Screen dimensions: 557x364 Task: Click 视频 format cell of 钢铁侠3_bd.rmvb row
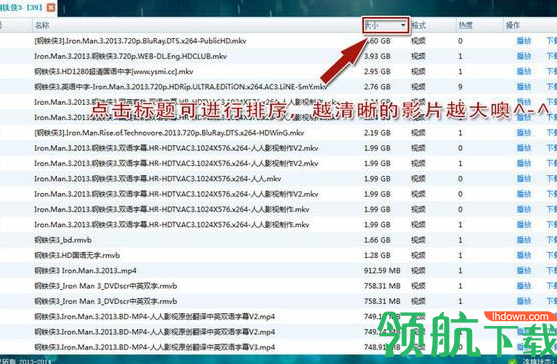point(418,240)
